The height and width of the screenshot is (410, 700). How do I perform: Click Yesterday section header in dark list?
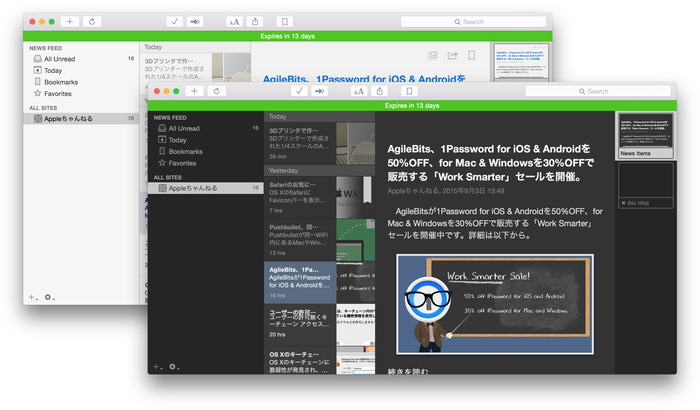[x=319, y=171]
